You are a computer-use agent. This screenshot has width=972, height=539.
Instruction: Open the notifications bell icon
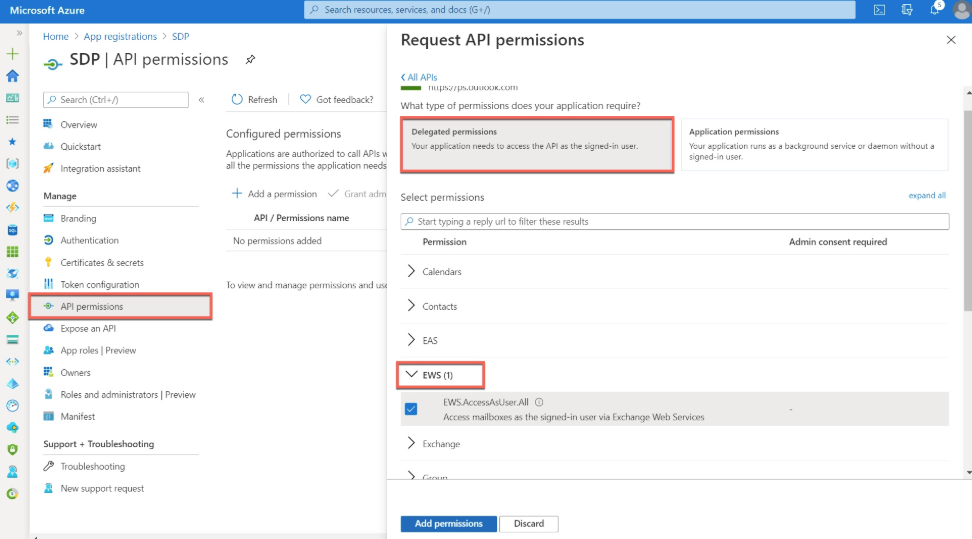click(x=935, y=10)
